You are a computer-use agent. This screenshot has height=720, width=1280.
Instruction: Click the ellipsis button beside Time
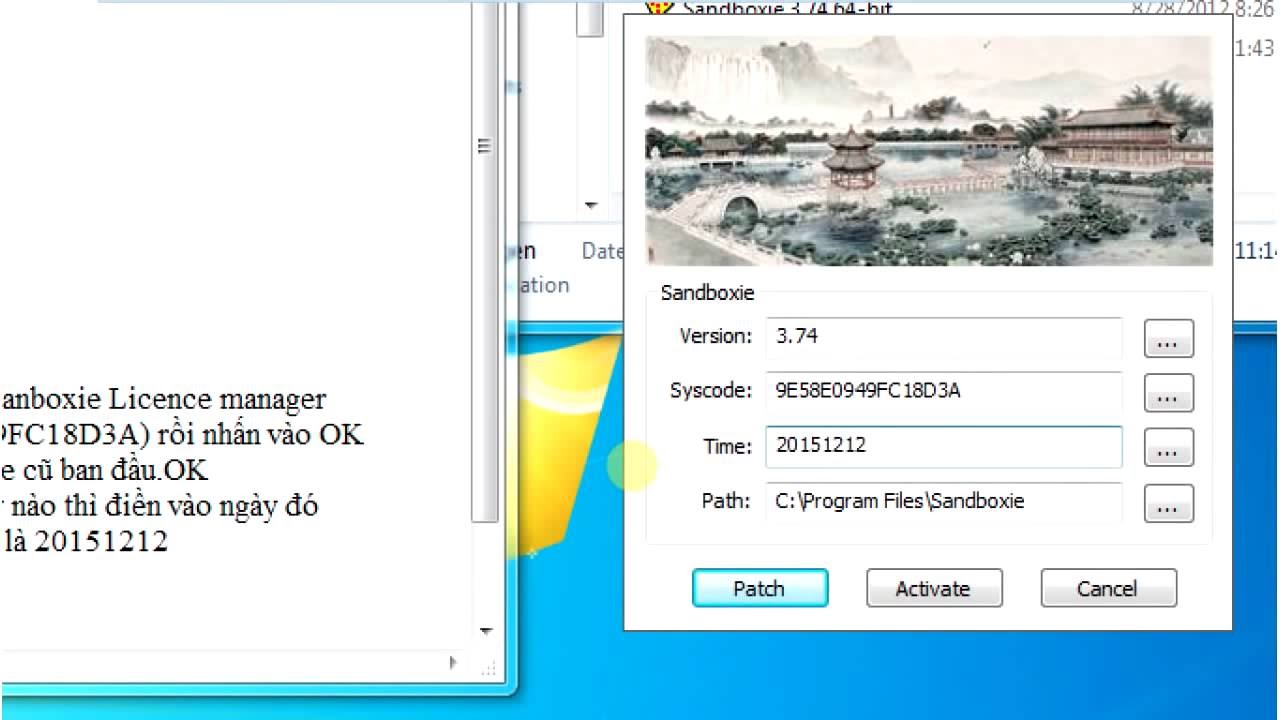(1169, 449)
